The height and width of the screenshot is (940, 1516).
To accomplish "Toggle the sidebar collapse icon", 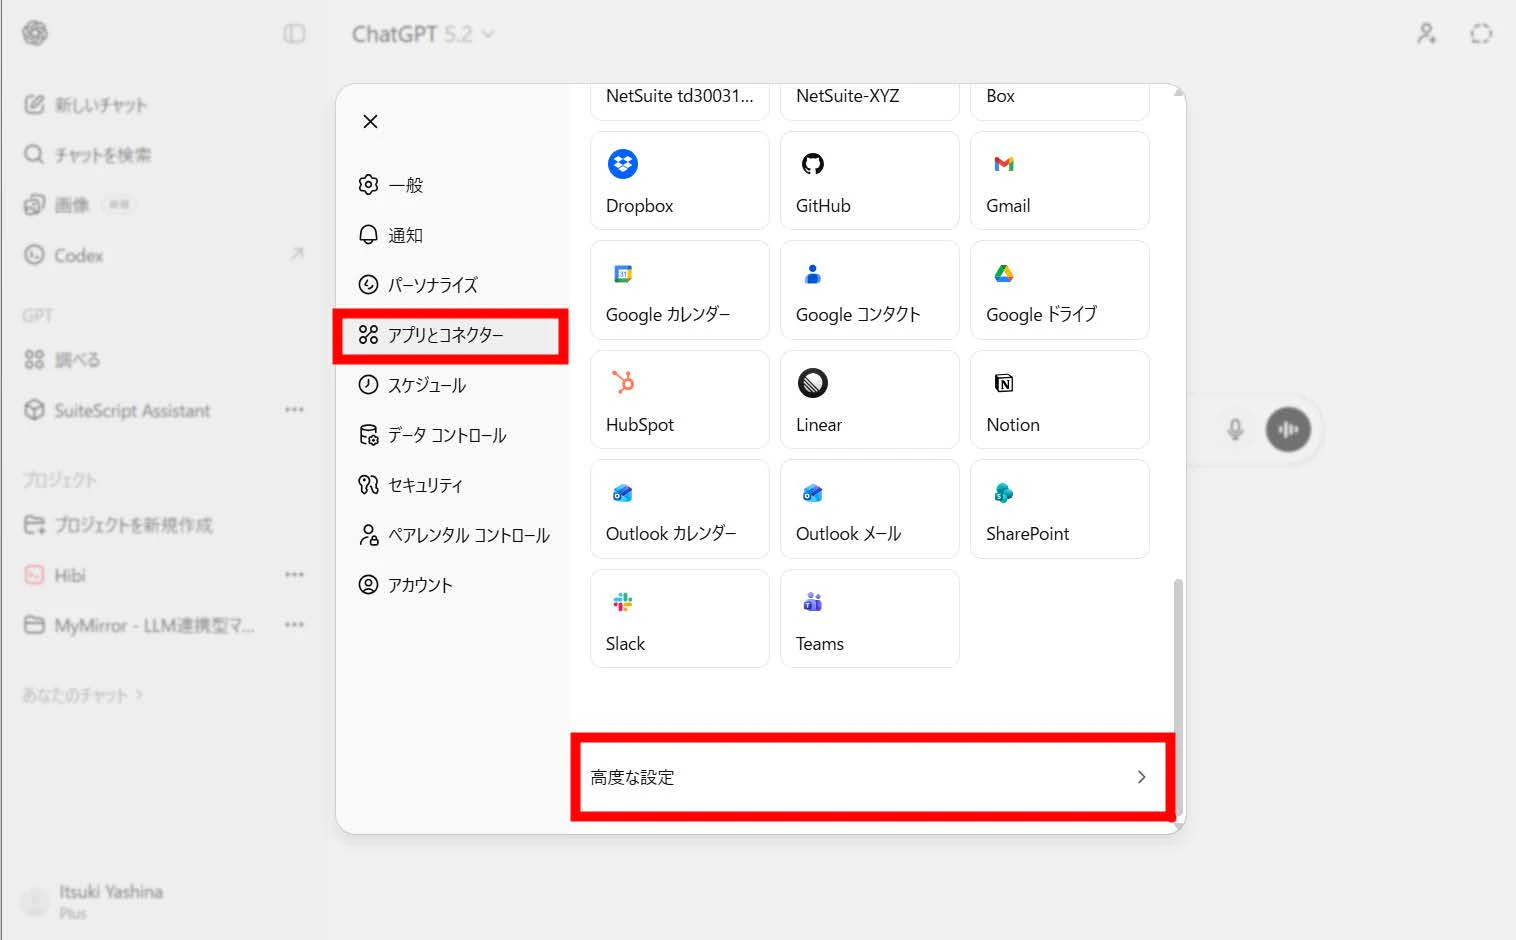I will pyautogui.click(x=294, y=34).
